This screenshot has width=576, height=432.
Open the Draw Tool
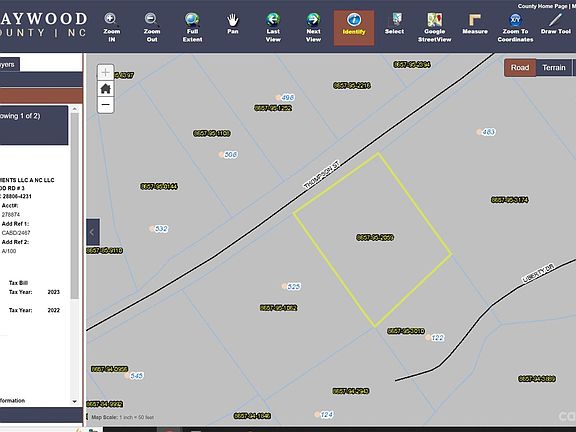click(556, 24)
